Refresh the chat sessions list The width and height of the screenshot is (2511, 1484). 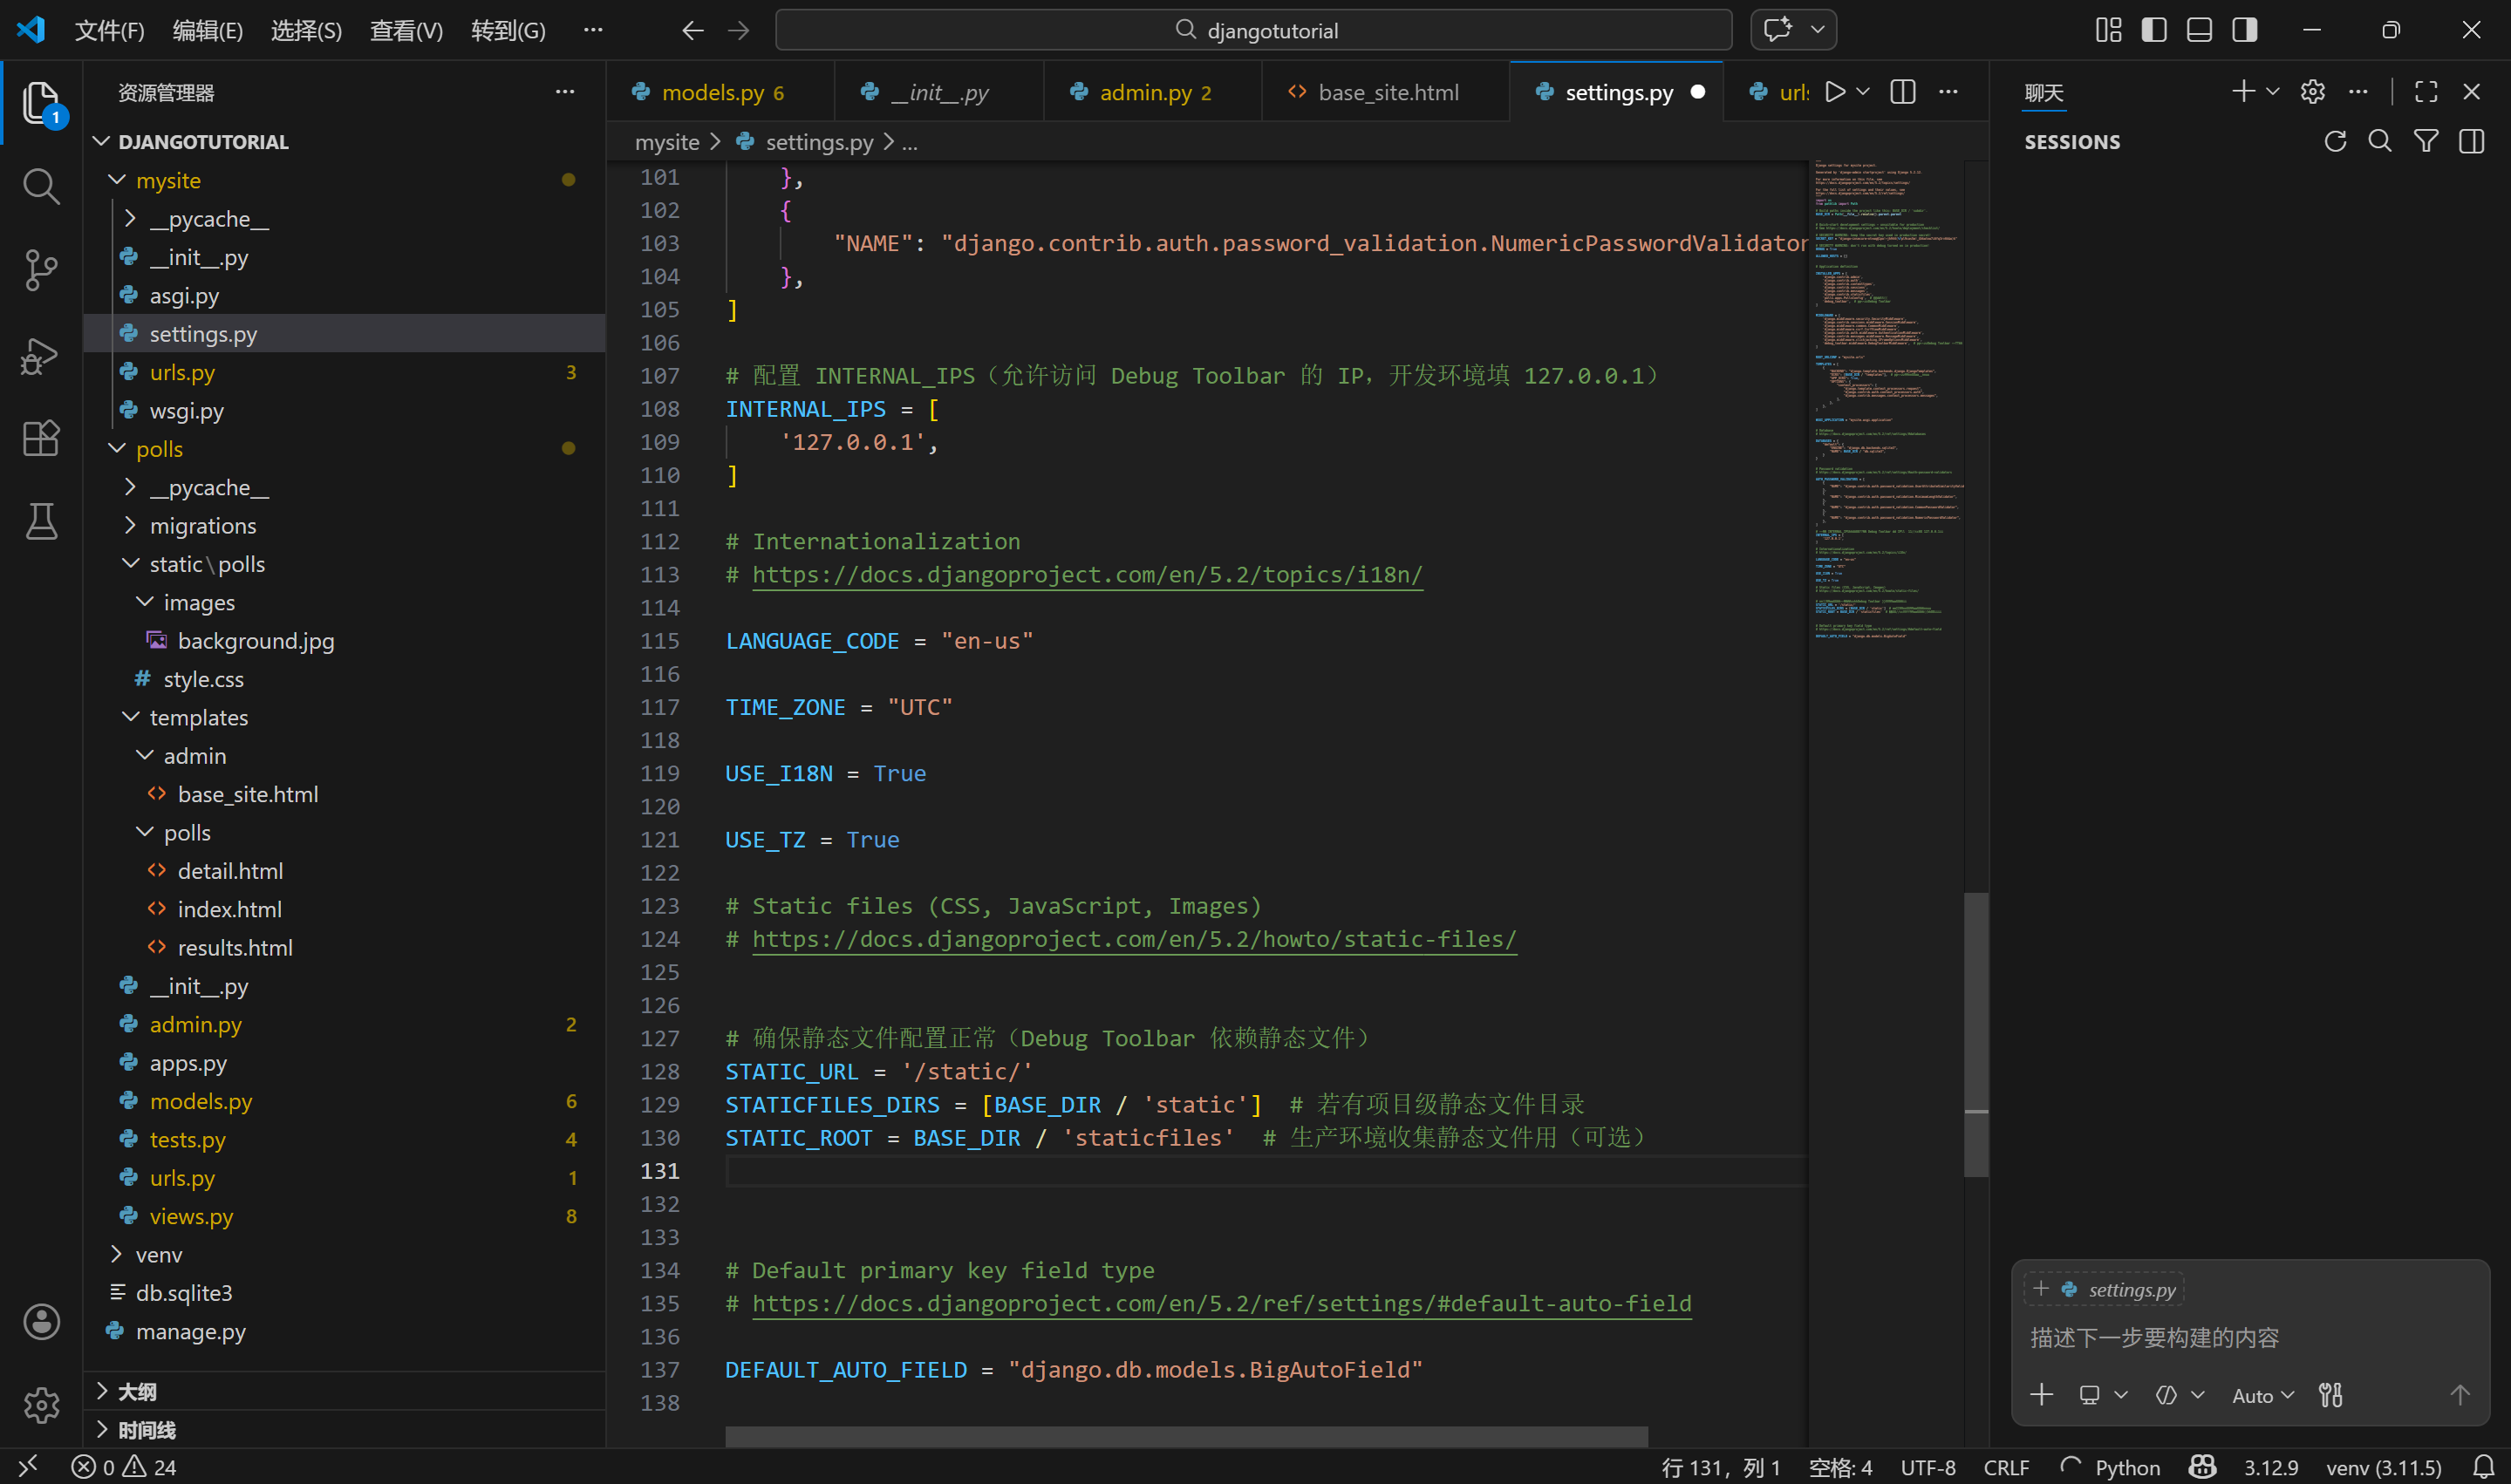click(x=2335, y=142)
